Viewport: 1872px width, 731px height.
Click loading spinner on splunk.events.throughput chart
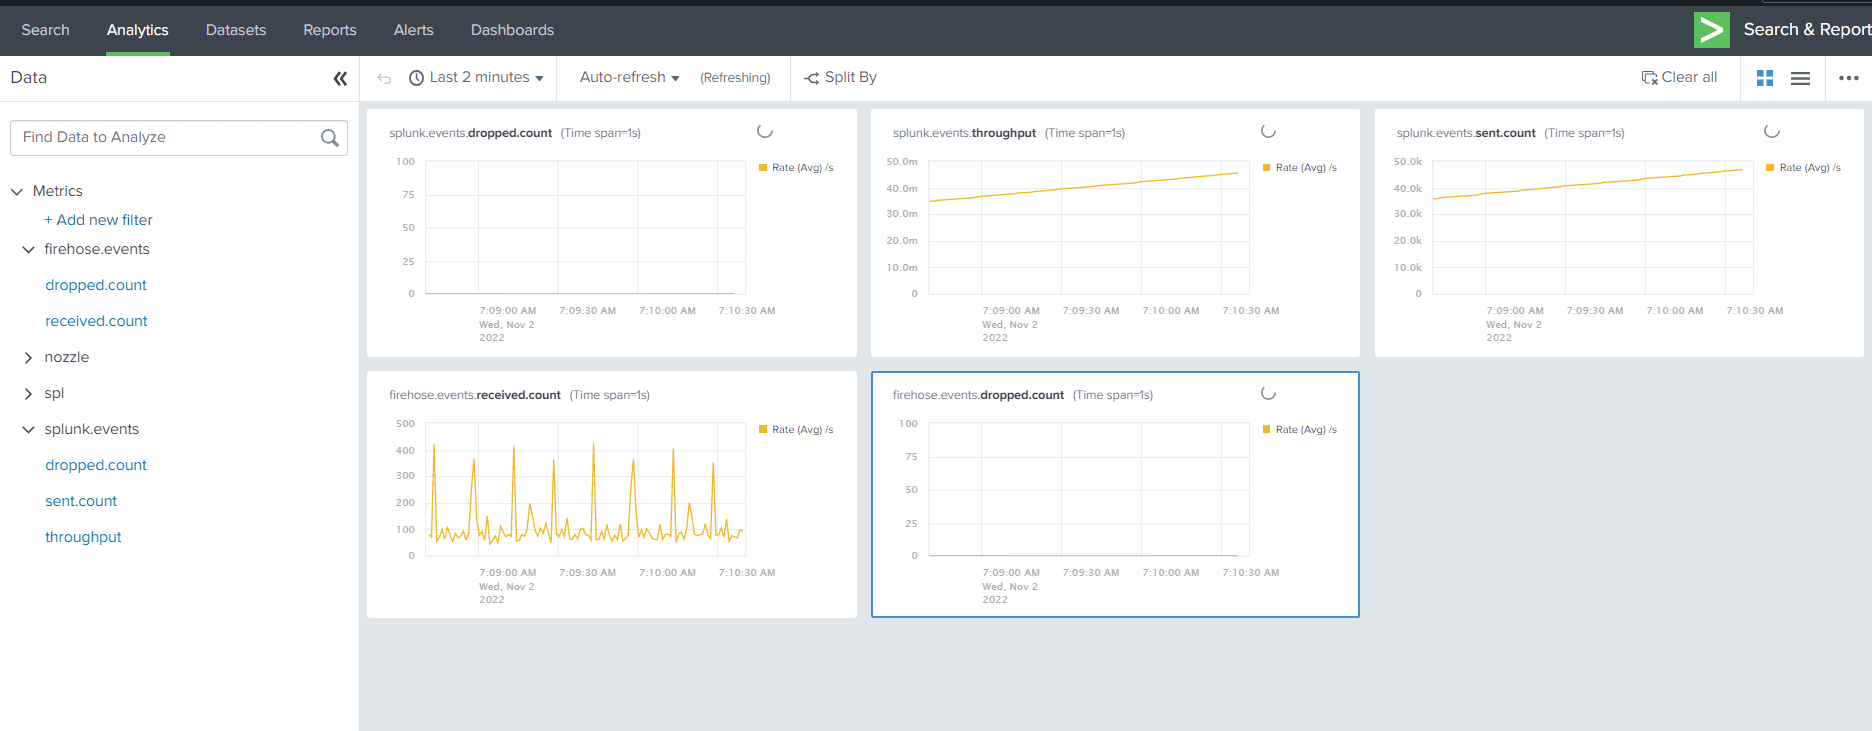(1268, 131)
